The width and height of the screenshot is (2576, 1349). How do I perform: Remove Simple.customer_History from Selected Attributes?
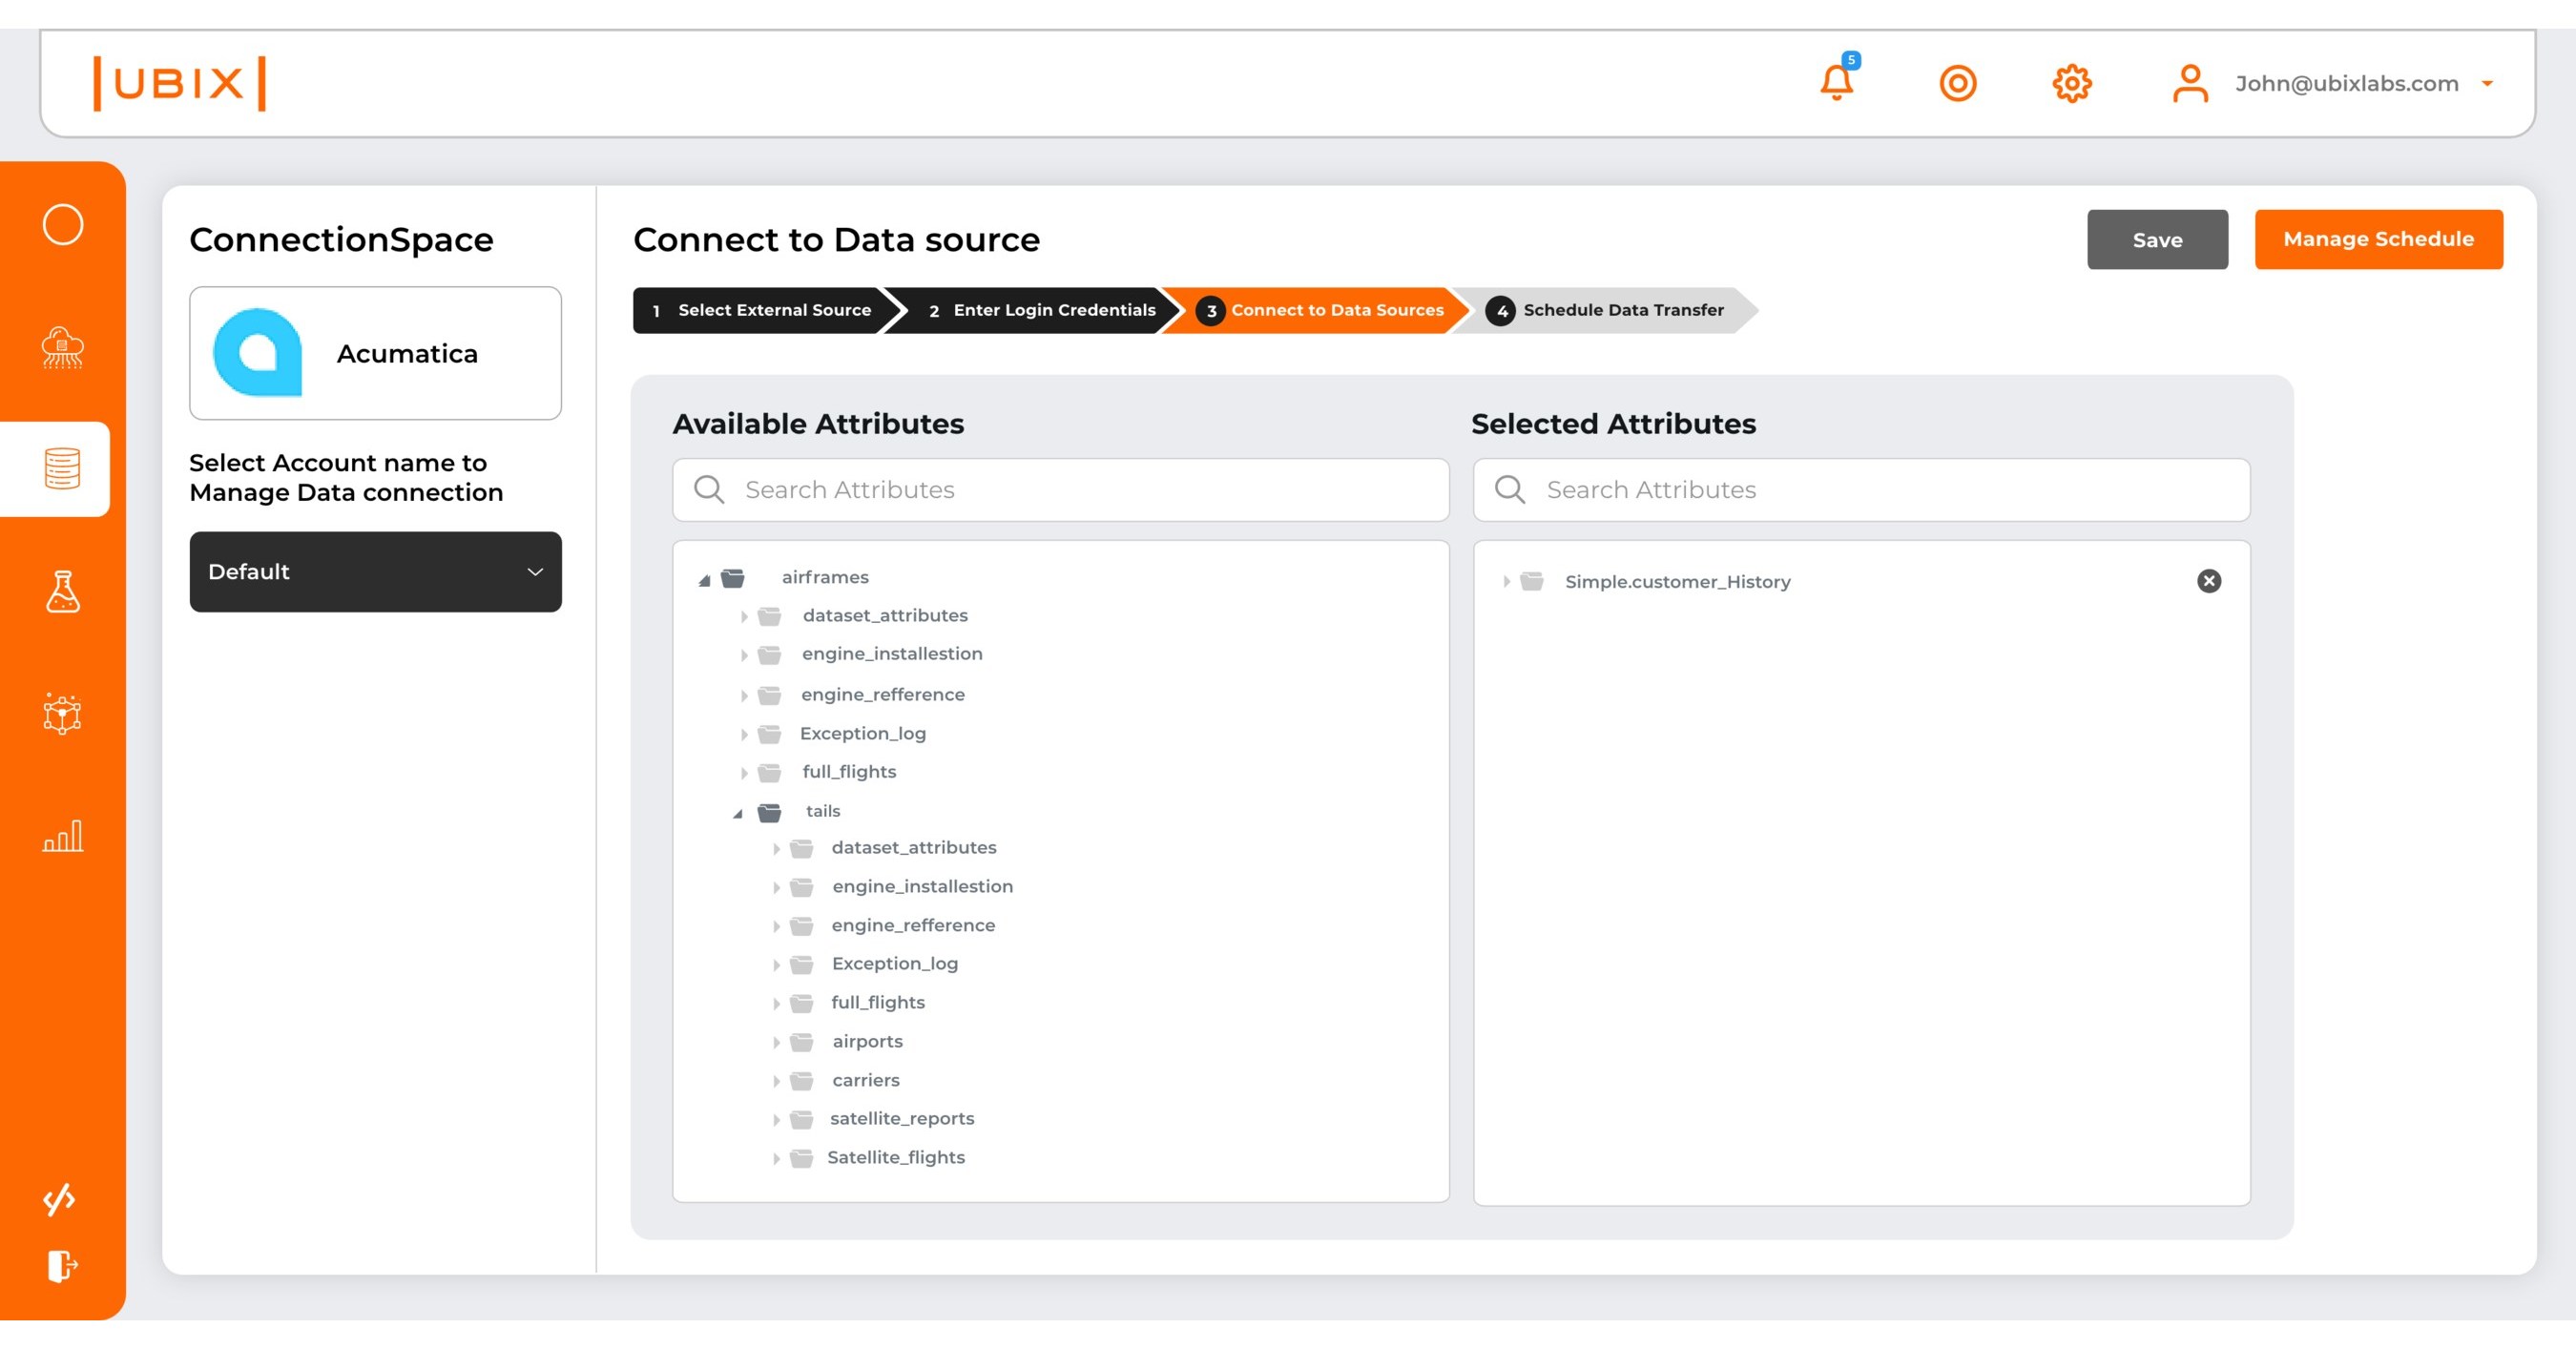tap(2209, 581)
